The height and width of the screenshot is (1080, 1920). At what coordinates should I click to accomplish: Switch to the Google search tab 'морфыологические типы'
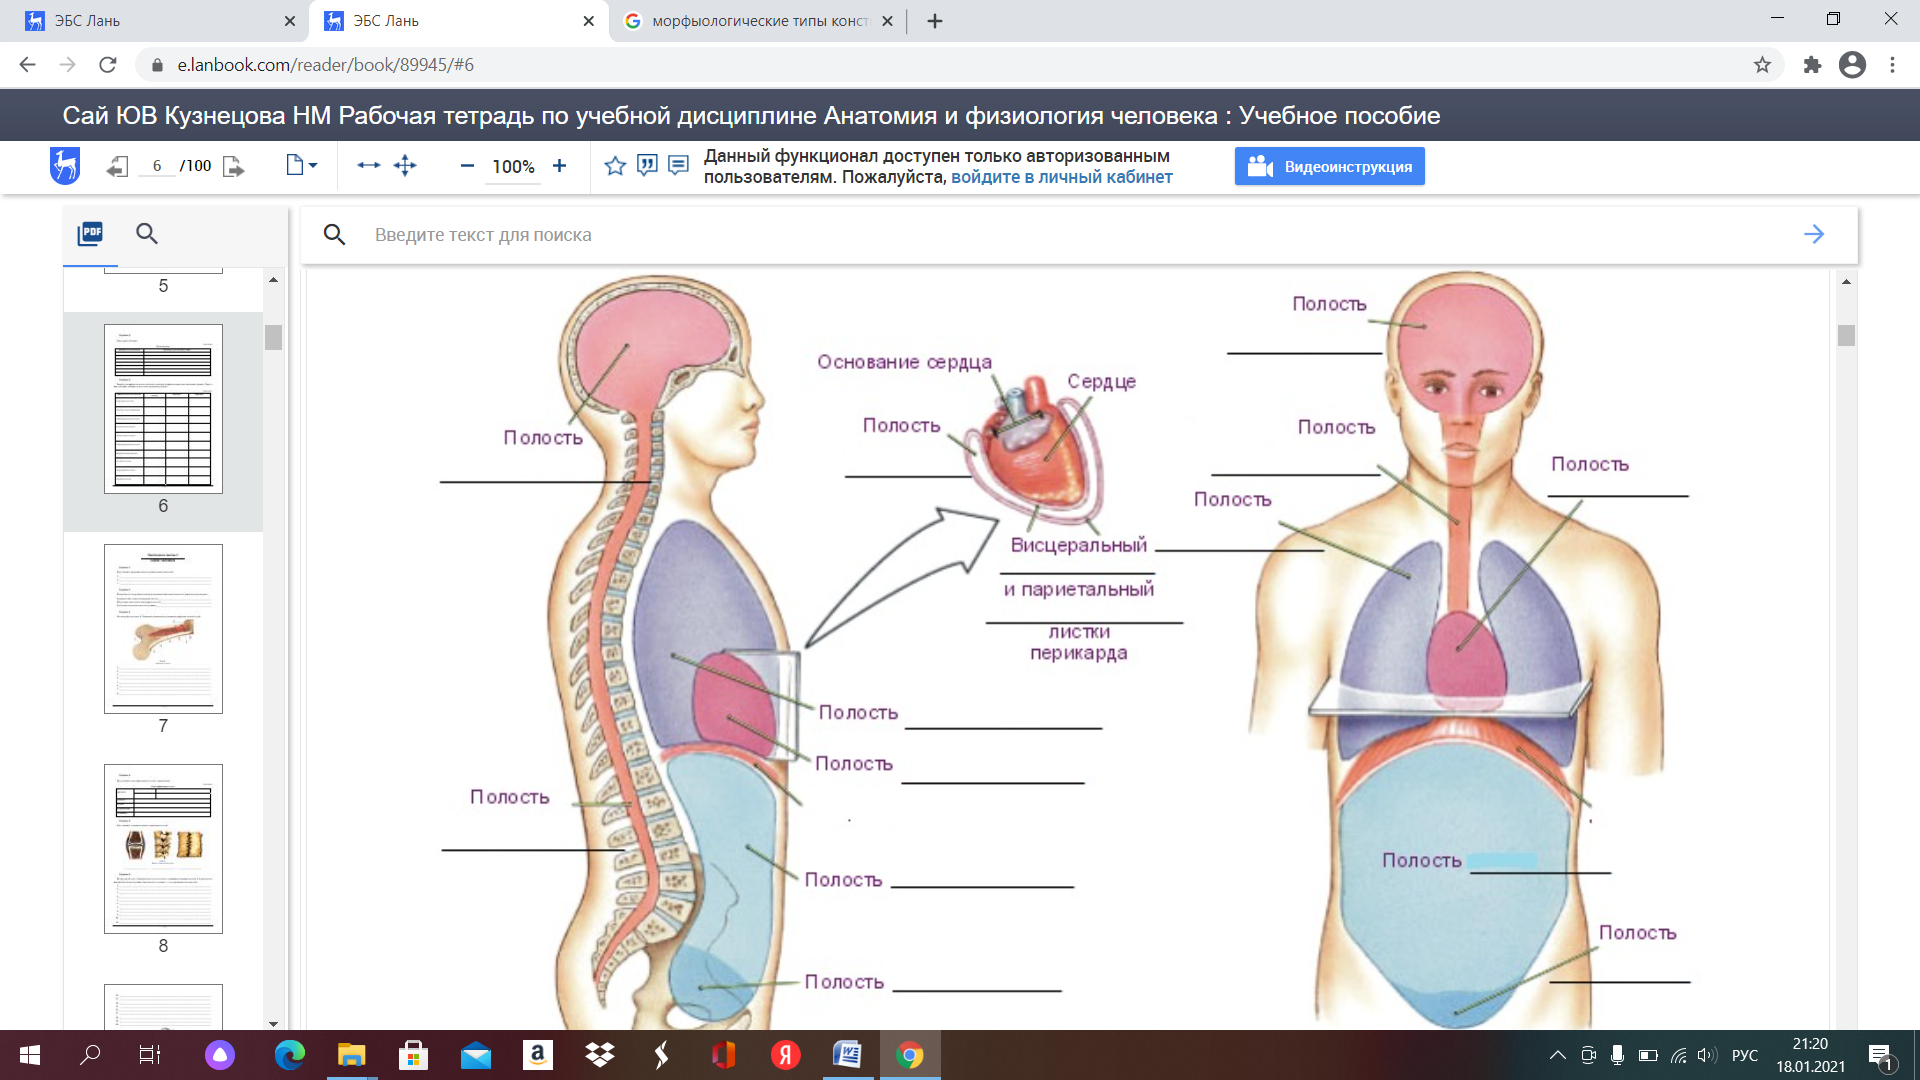[x=760, y=21]
